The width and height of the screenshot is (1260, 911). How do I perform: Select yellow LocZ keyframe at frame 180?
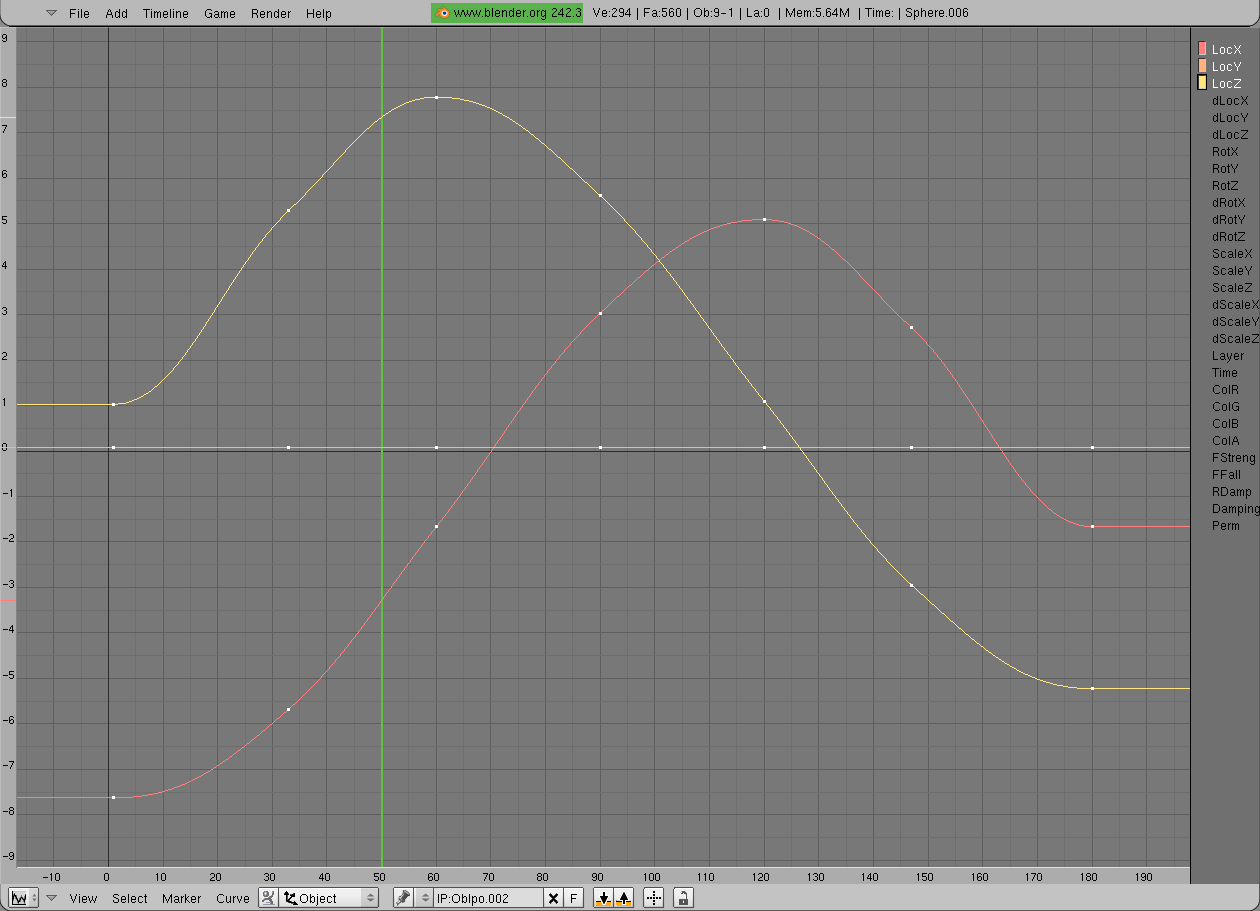click(1092, 688)
